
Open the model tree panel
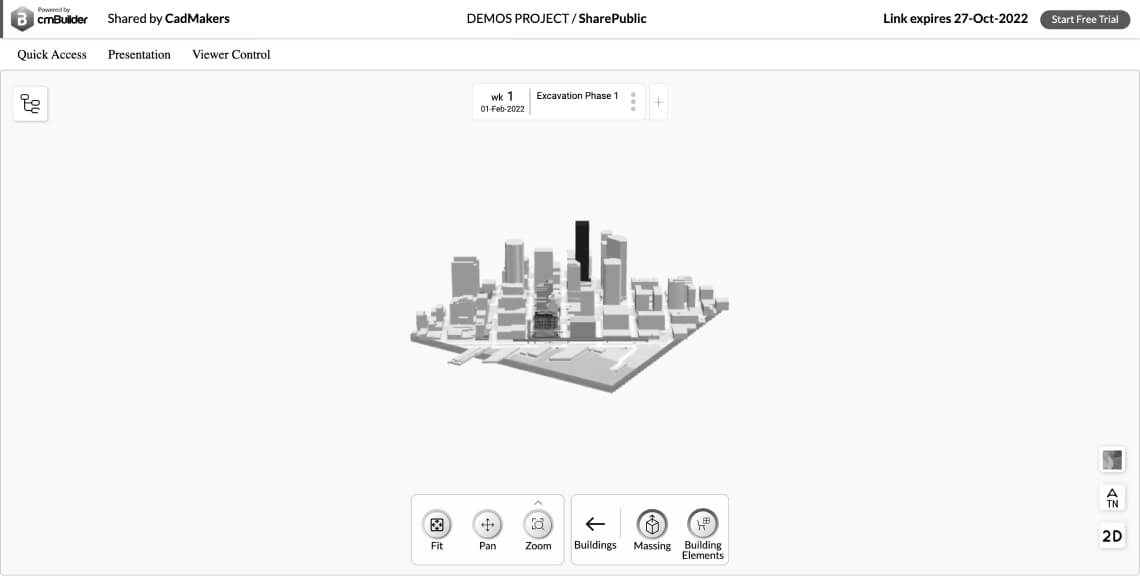[30, 103]
